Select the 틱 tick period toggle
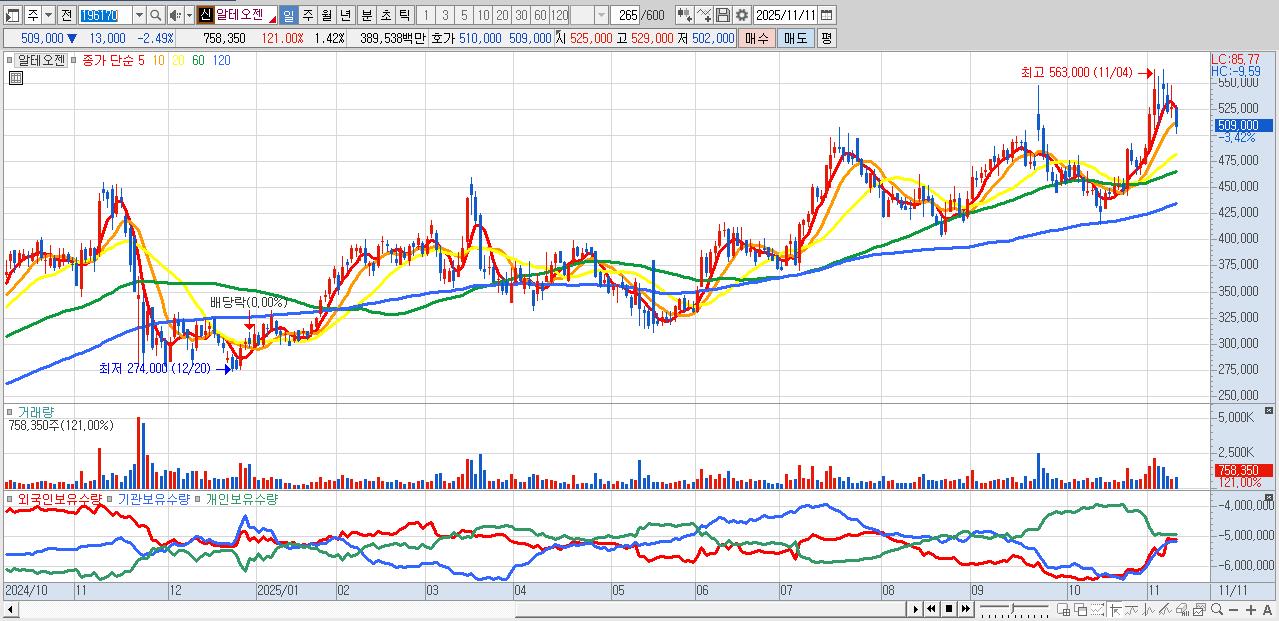1279x621 pixels. pyautogui.click(x=404, y=15)
